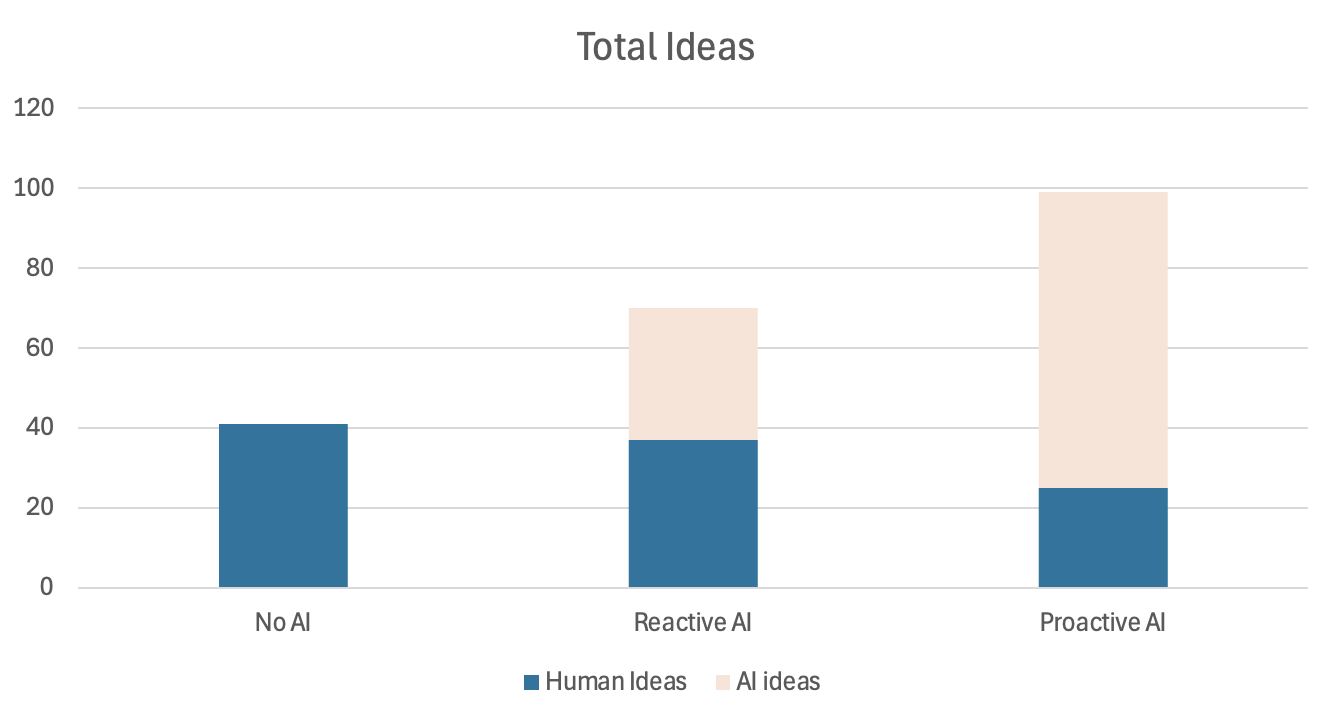Click the 20 value on vertical axis
1334x722 pixels.
(40, 508)
